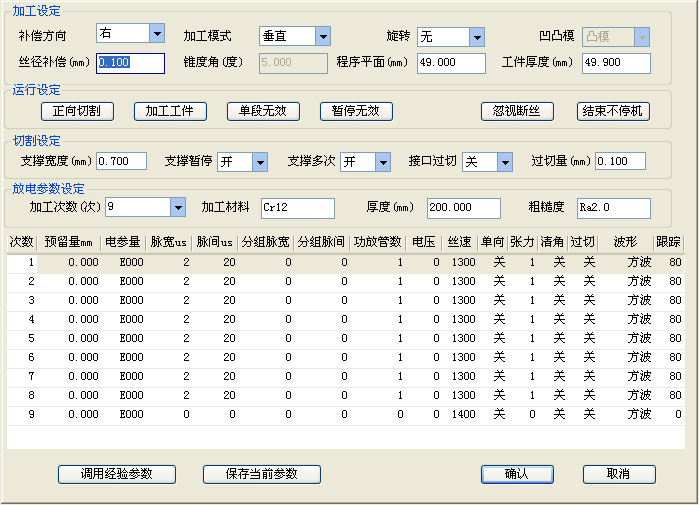
Task: Click the 暂停无效 button
Action: pyautogui.click(x=355, y=111)
